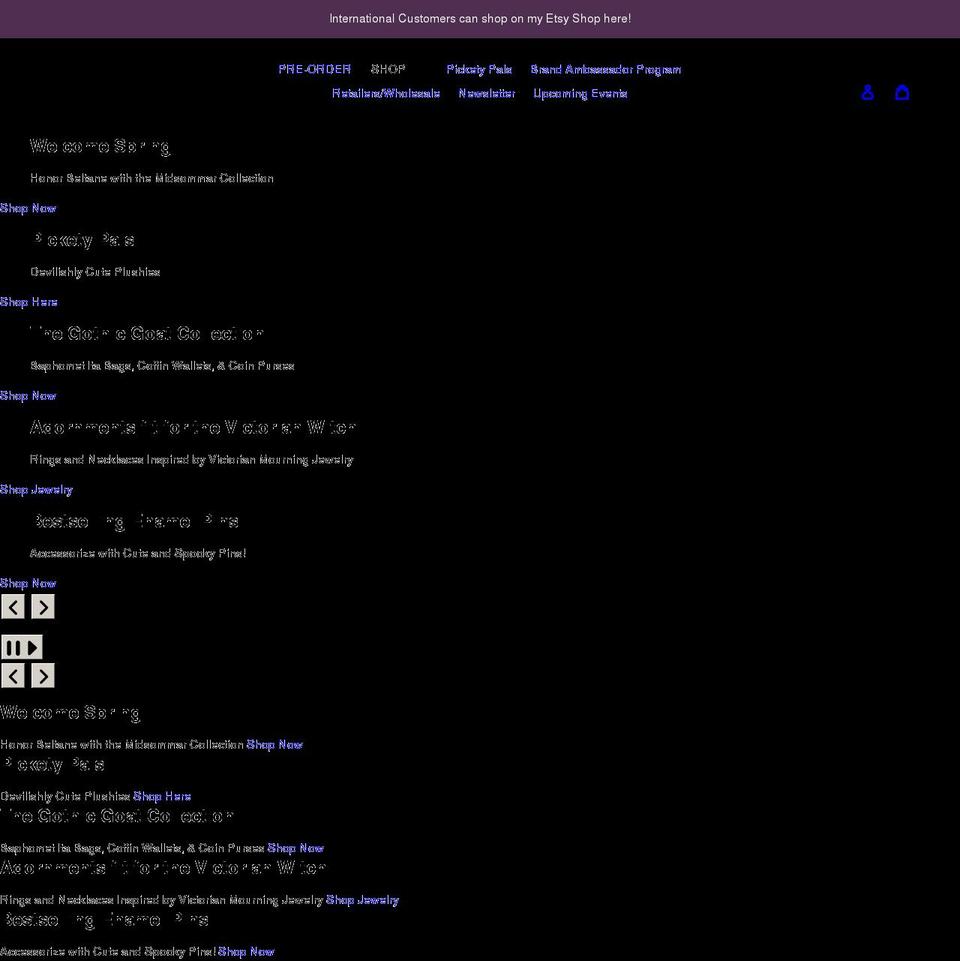Open Retailers/Wholesale nav link
Viewport: 960px width, 961px height.
[386, 93]
